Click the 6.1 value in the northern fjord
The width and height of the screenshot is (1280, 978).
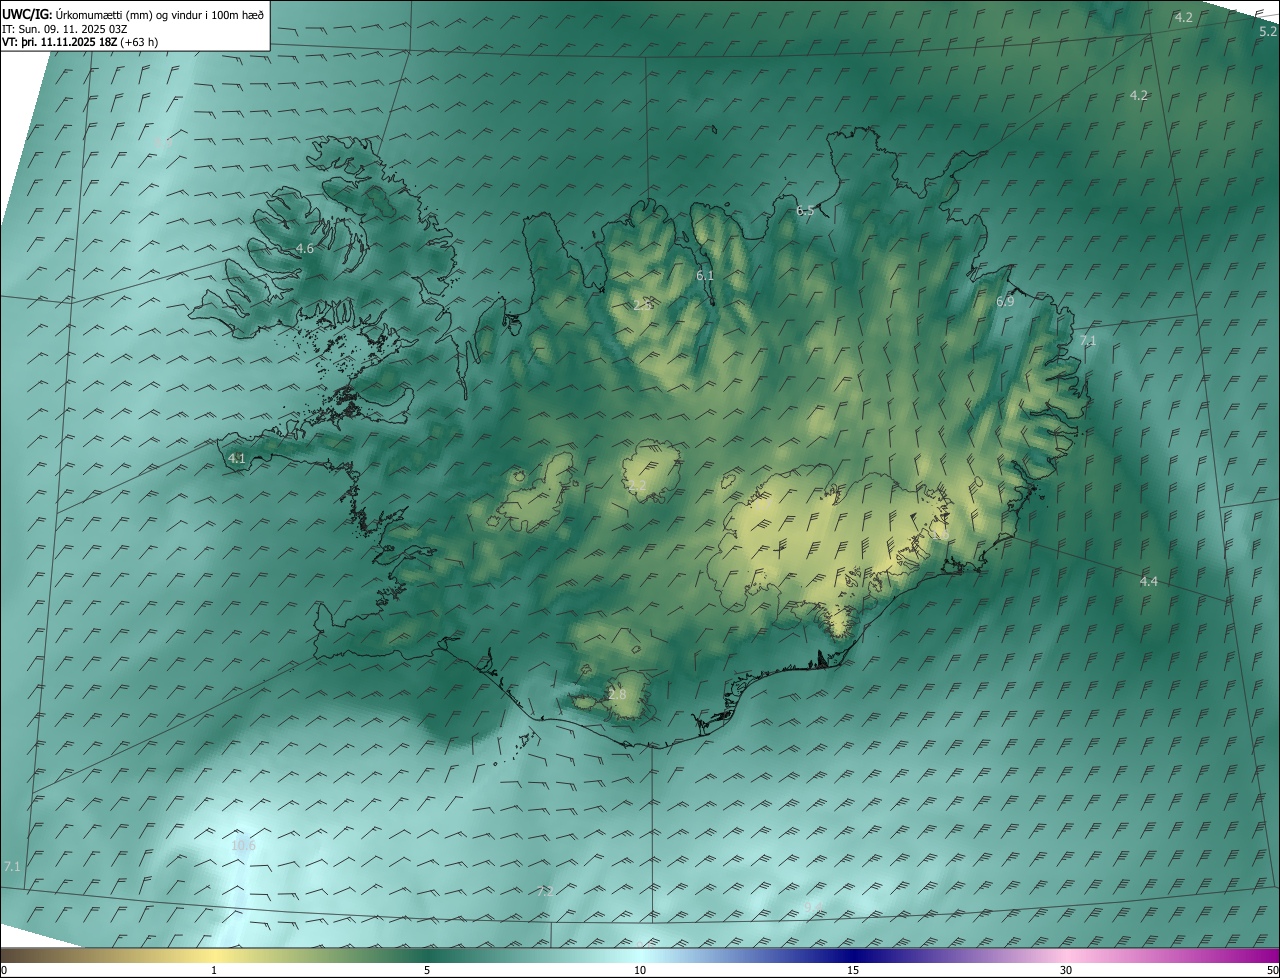(x=705, y=275)
